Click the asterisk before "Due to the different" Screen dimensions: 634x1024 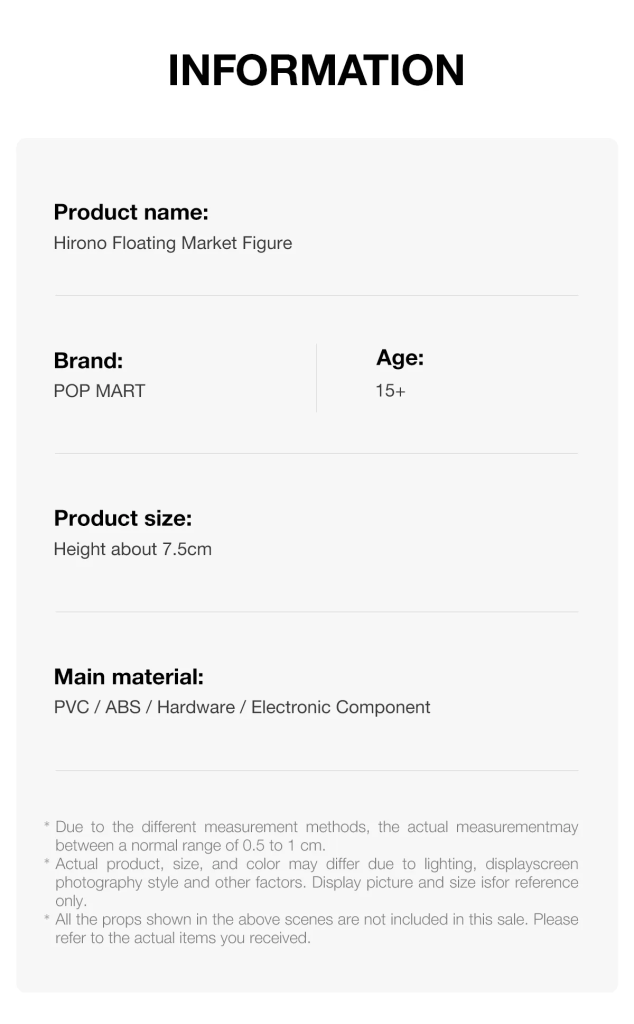(47, 825)
